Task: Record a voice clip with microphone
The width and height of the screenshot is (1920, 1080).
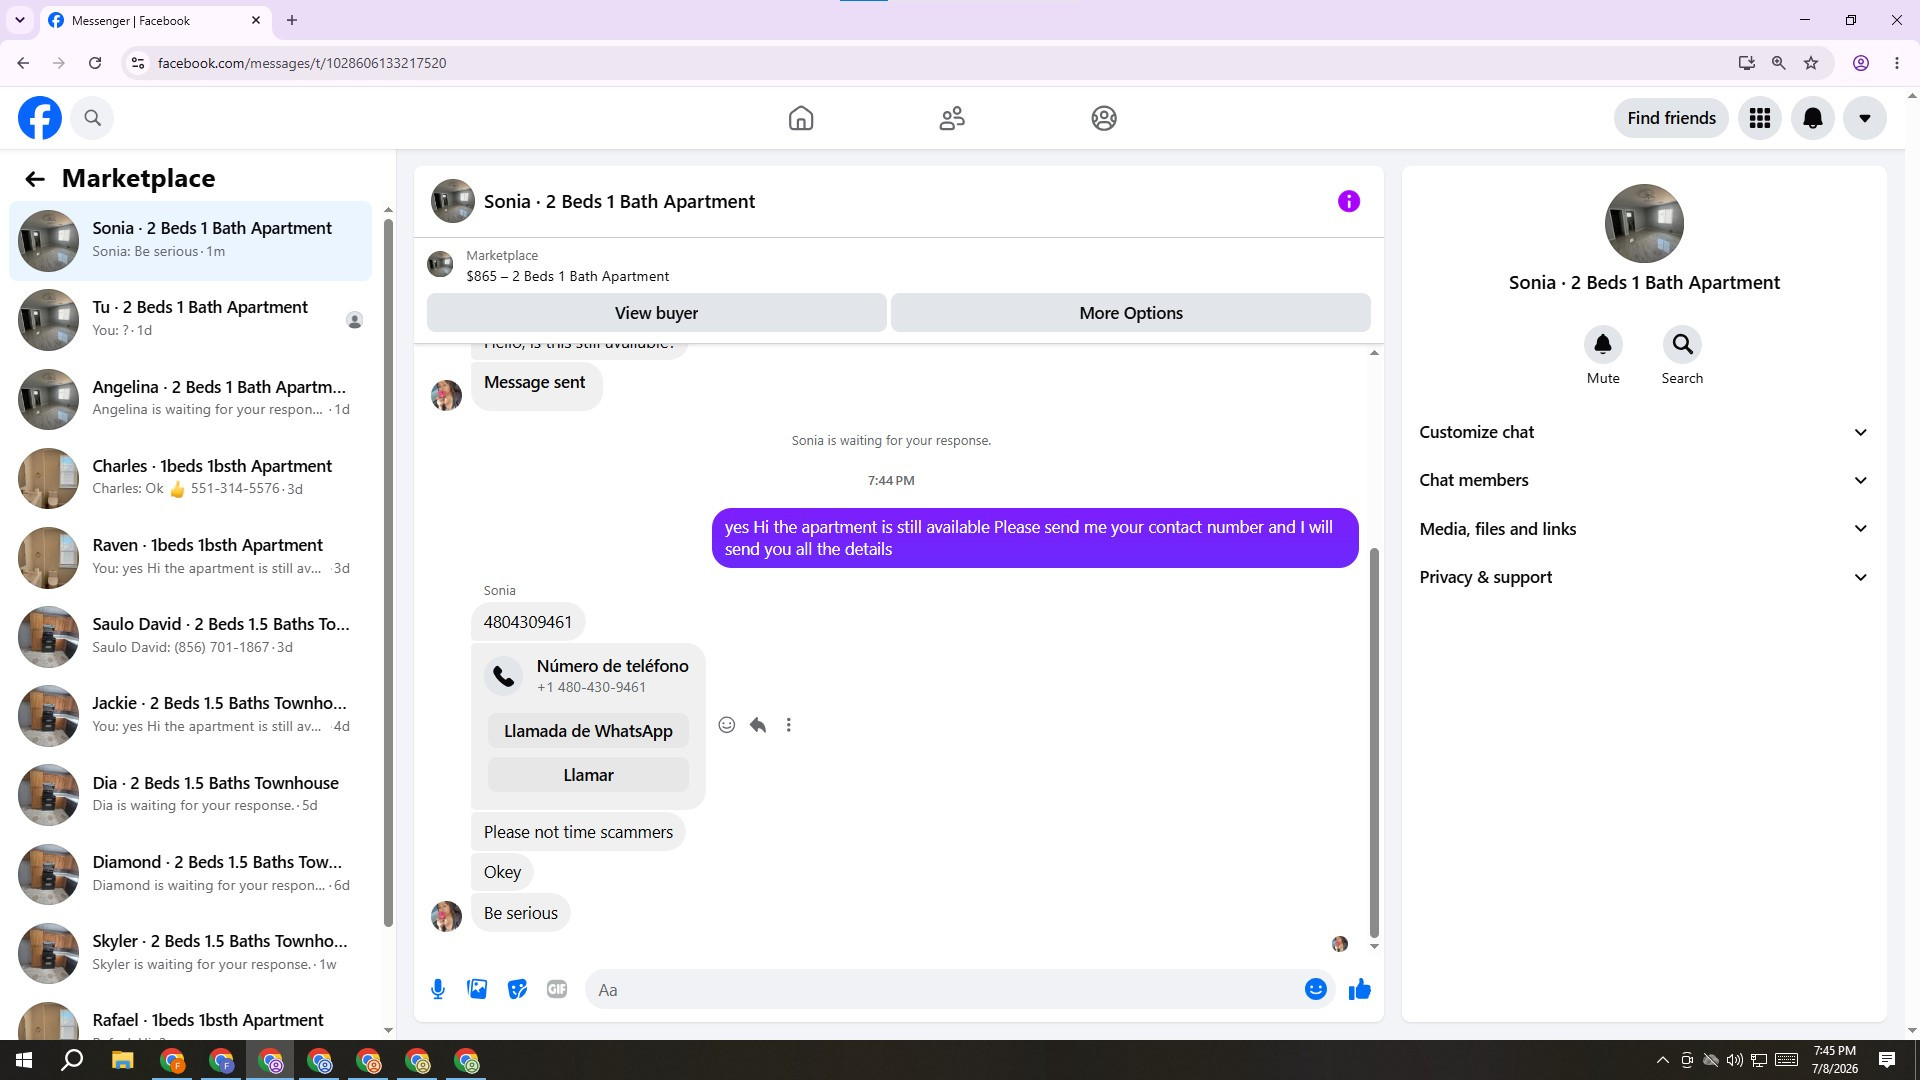Action: coord(438,990)
